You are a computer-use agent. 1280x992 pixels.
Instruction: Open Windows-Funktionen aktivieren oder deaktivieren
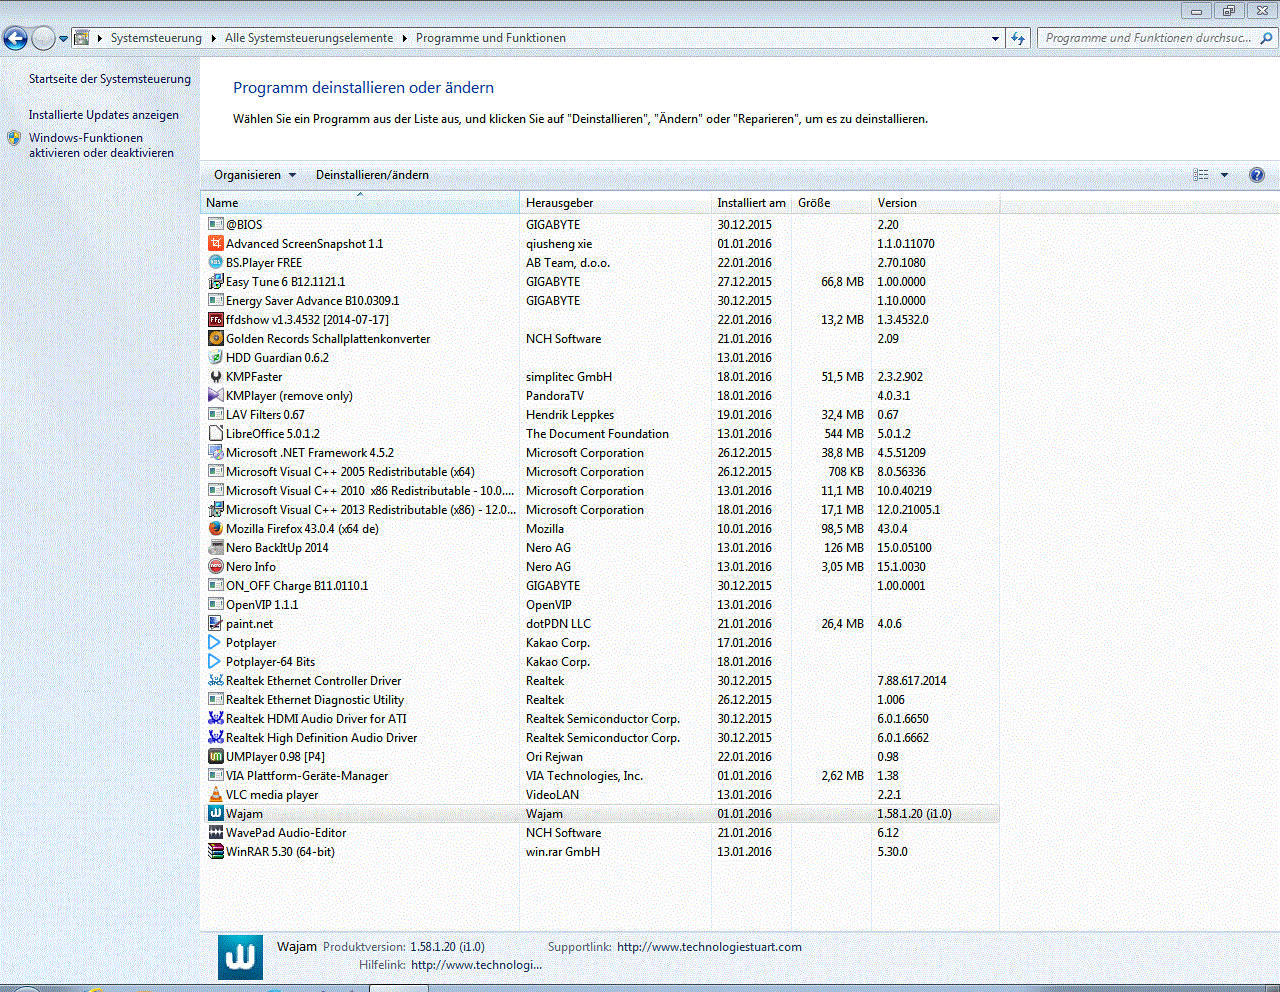[101, 145]
